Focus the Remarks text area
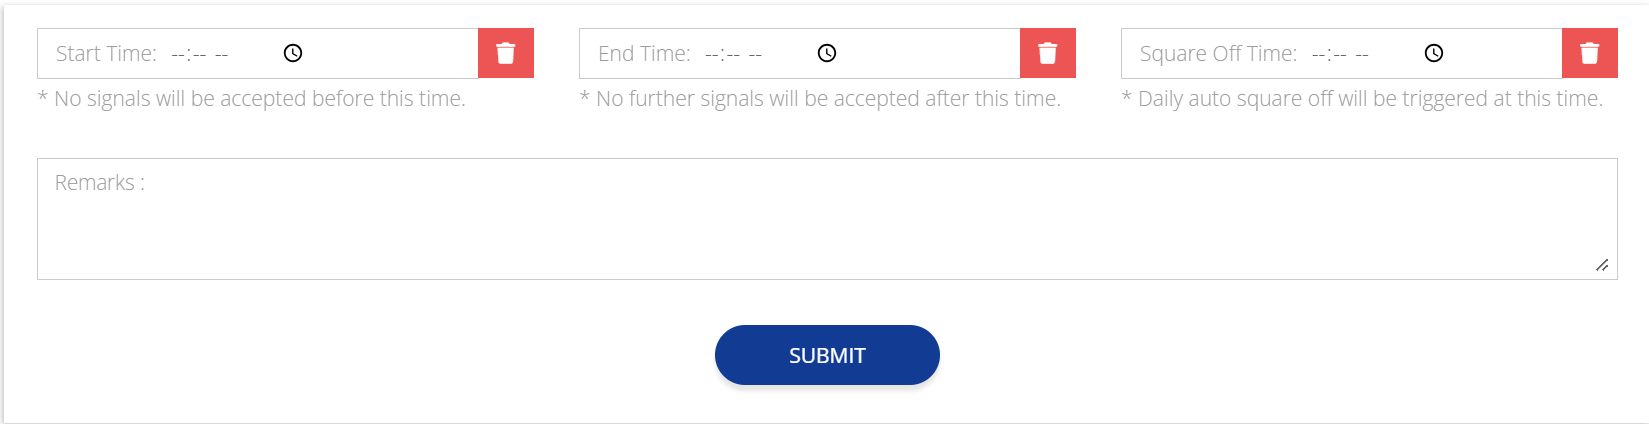1649x424 pixels. pyautogui.click(x=826, y=219)
